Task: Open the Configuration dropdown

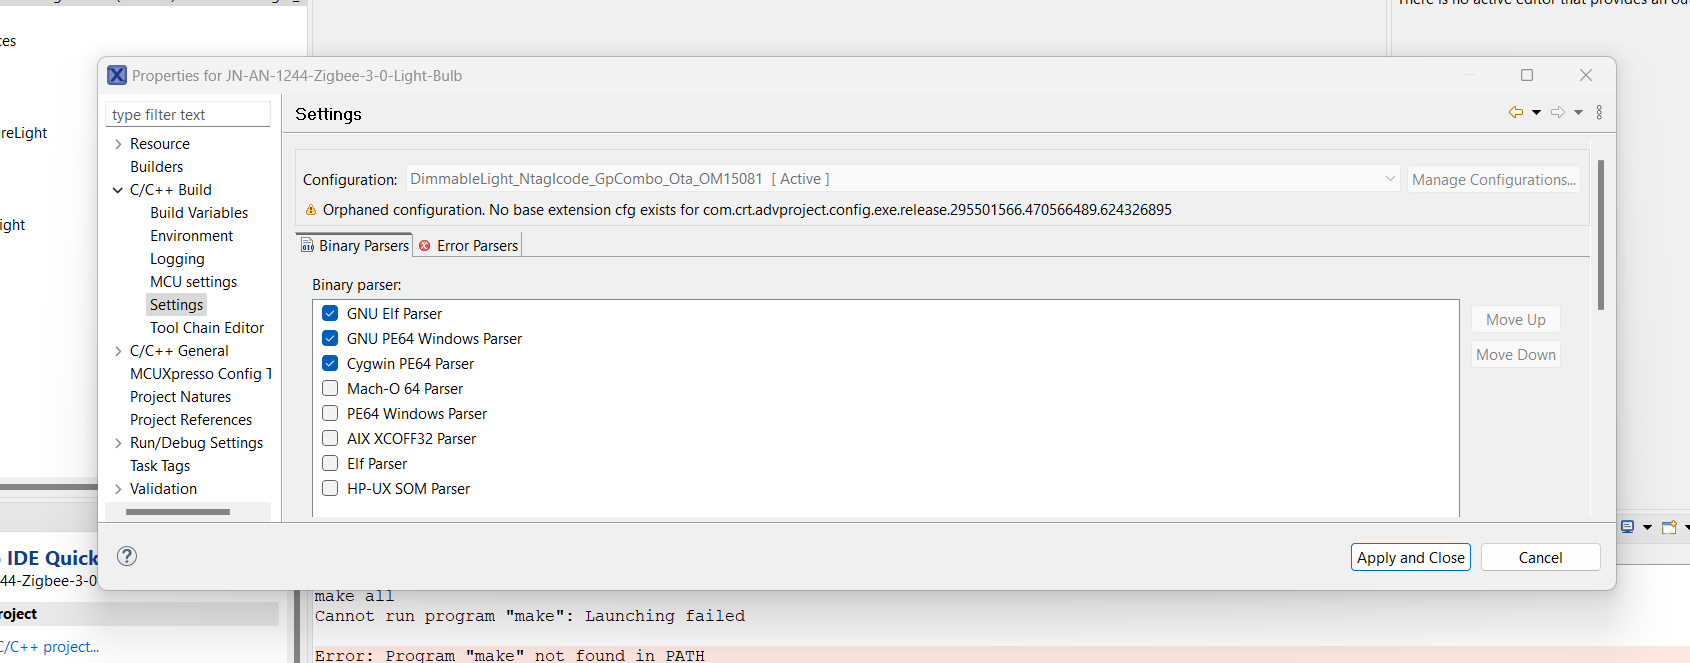Action: tap(1390, 179)
